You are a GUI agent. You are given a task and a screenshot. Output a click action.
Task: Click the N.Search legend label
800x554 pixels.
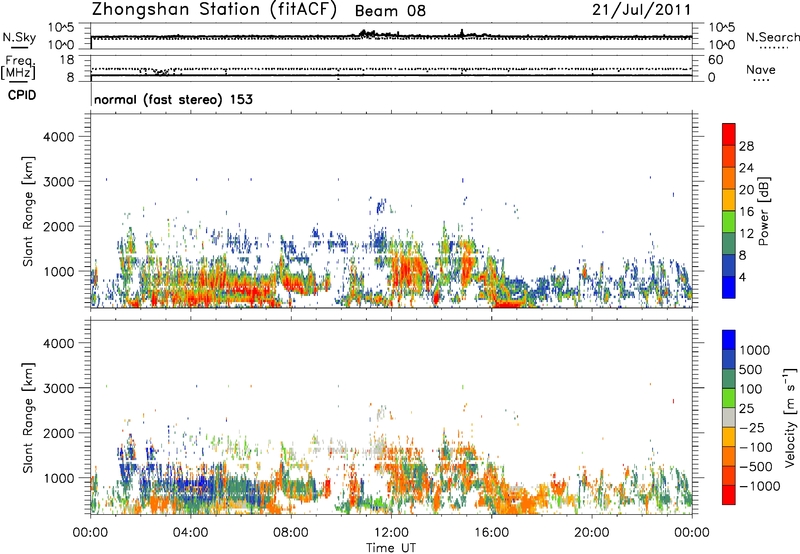coord(772,37)
